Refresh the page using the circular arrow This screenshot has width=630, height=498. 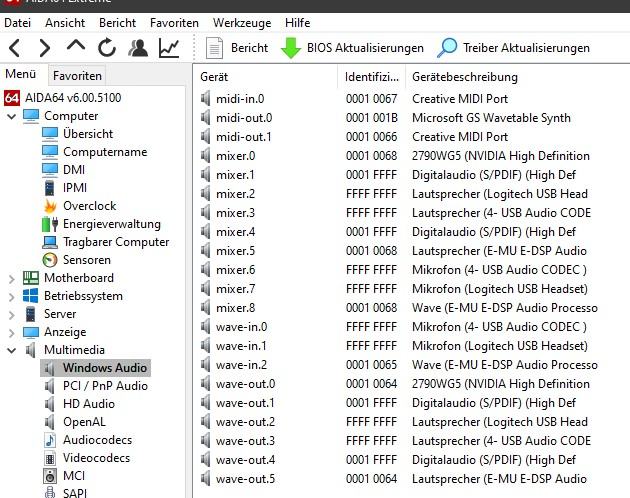(x=107, y=48)
